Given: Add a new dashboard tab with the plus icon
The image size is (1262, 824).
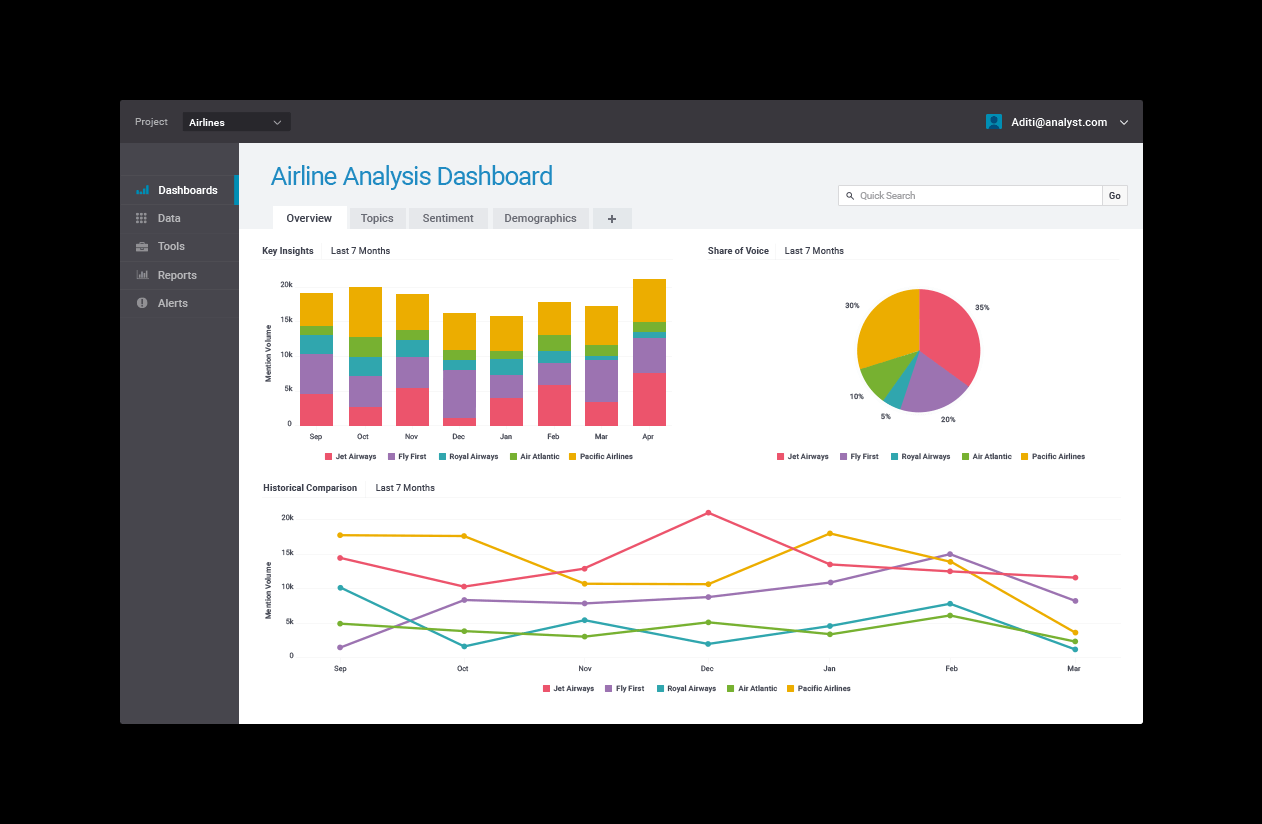Looking at the screenshot, I should [612, 218].
